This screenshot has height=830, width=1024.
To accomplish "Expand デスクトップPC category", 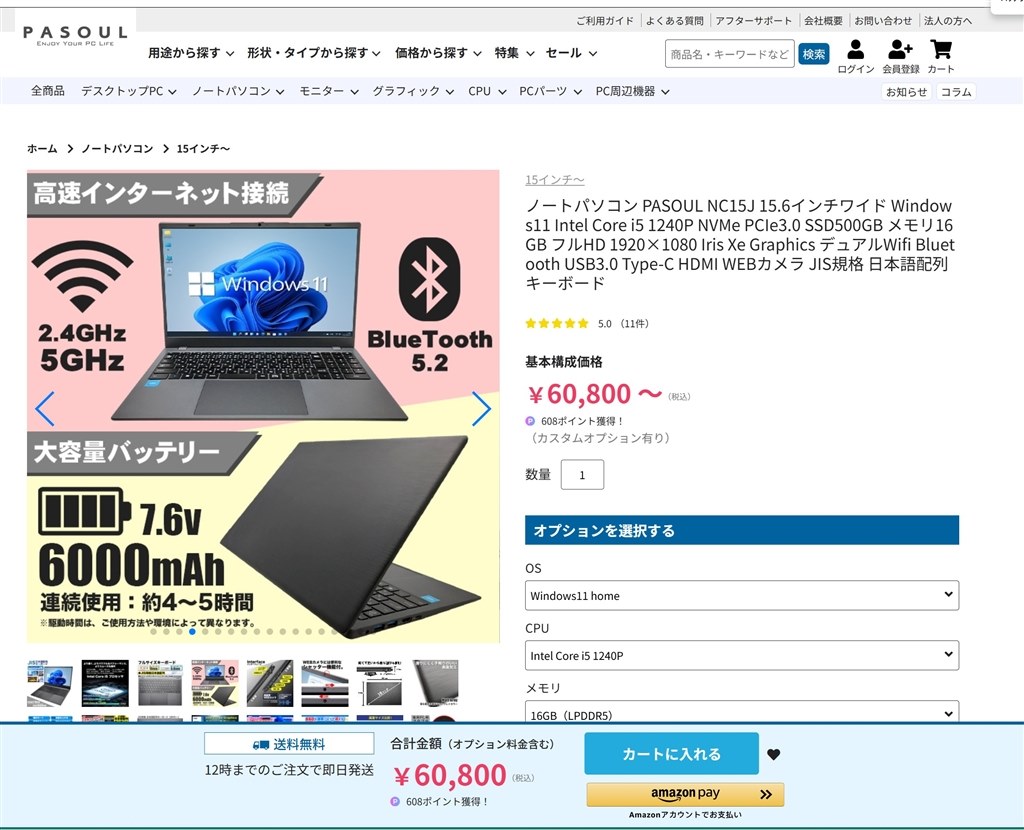I will point(129,91).
